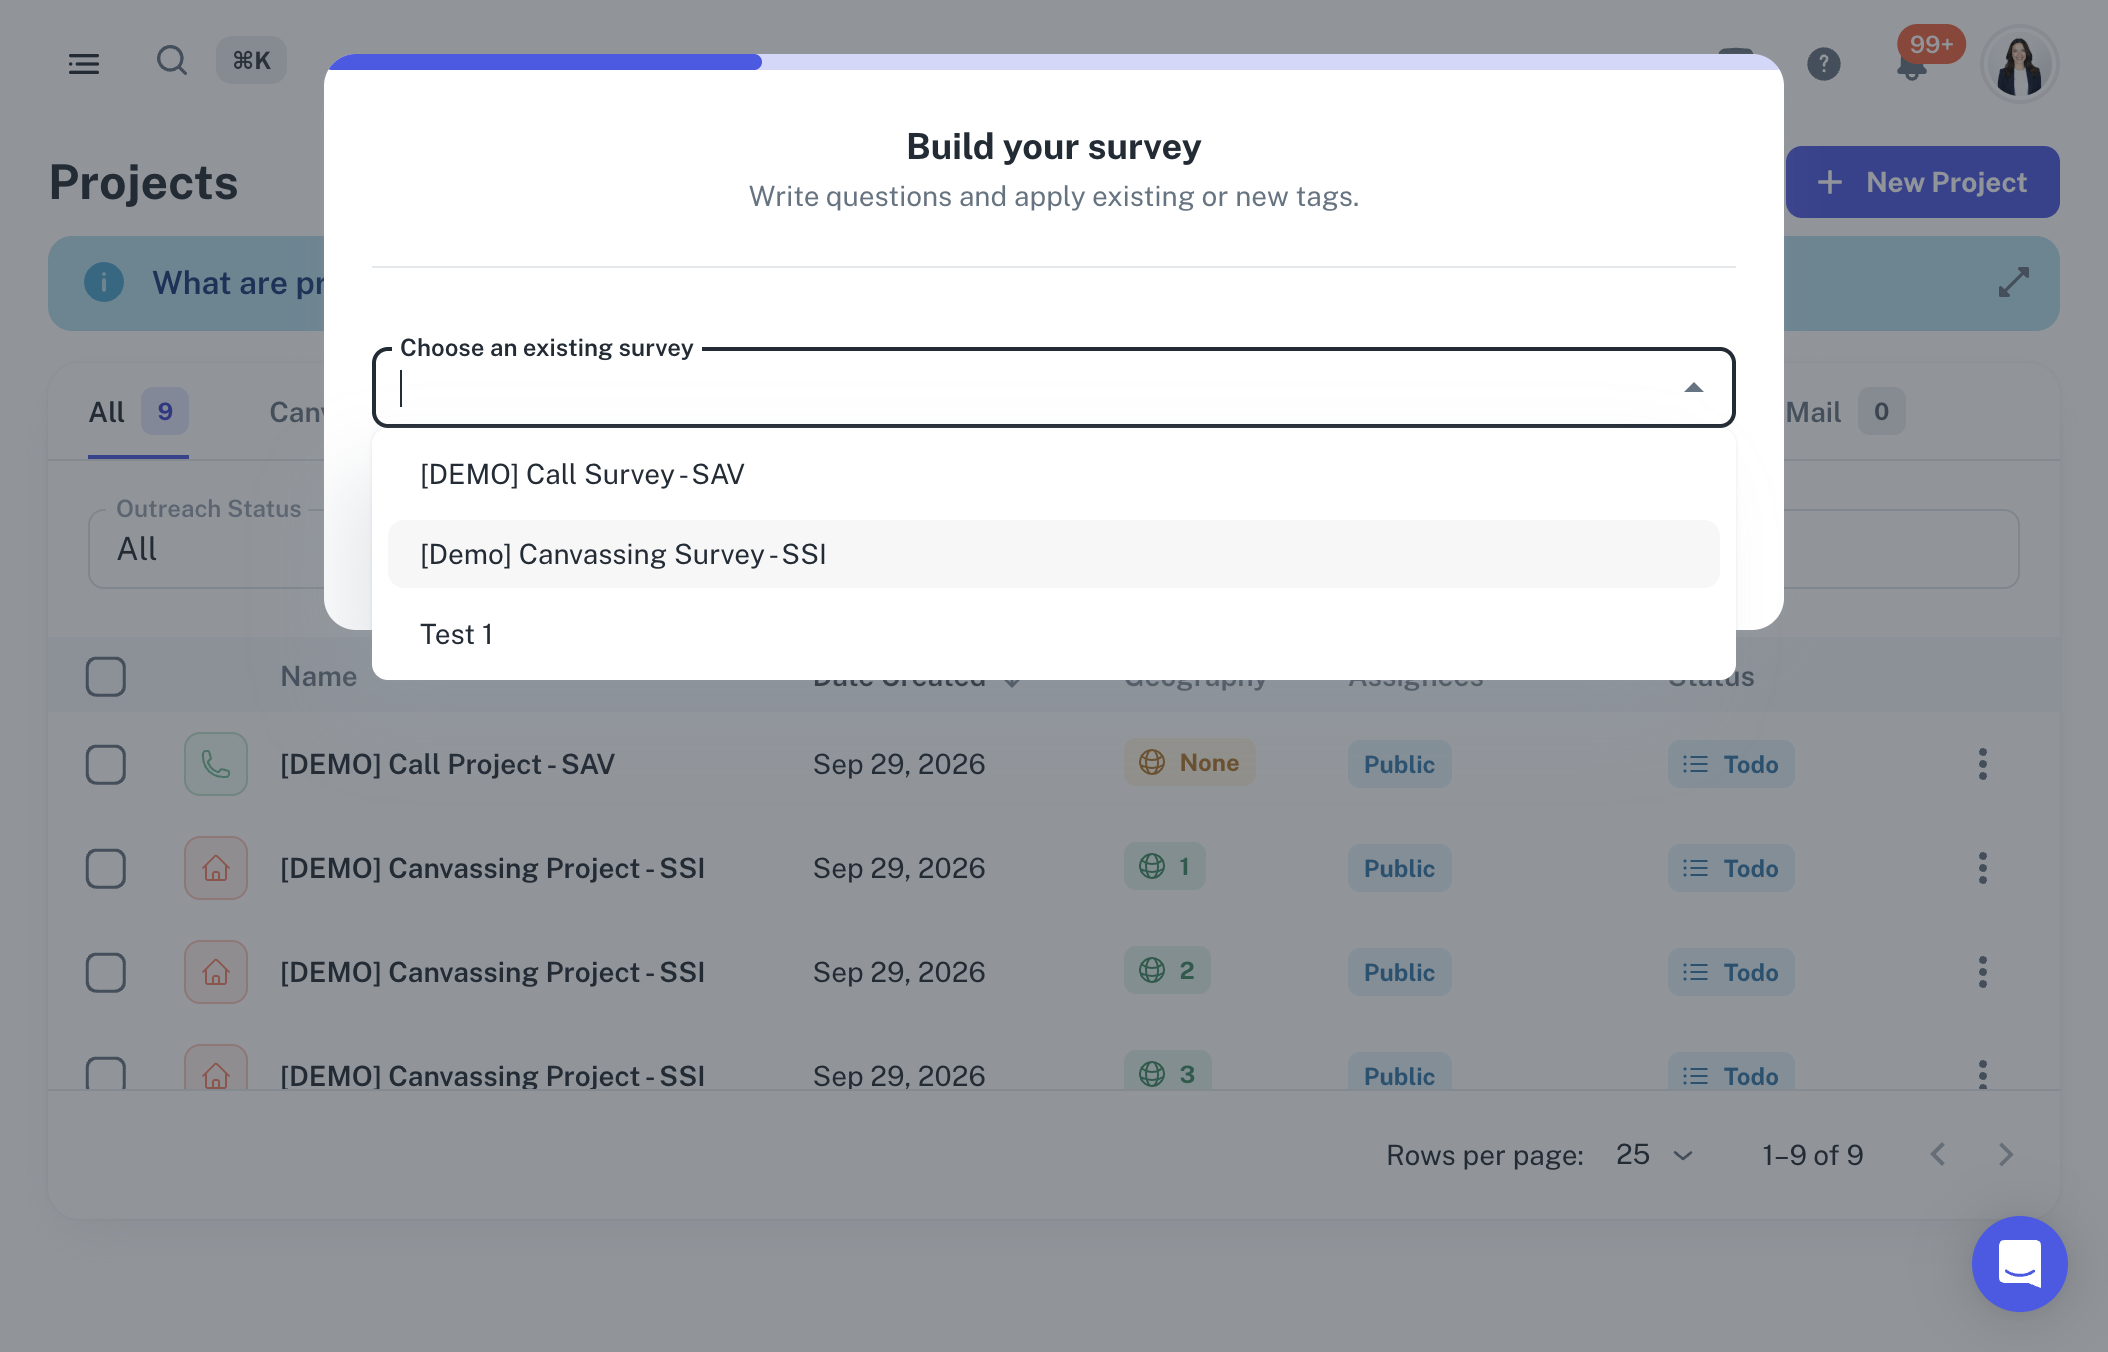Viewport: 2108px width, 1352px height.
Task: Check the Canvassing Project row with geography 3
Action: pos(106,1074)
